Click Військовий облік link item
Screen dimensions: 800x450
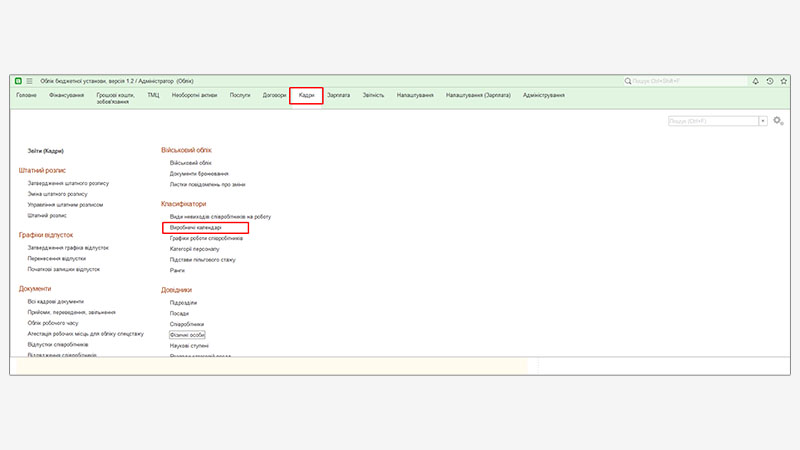tap(190, 162)
